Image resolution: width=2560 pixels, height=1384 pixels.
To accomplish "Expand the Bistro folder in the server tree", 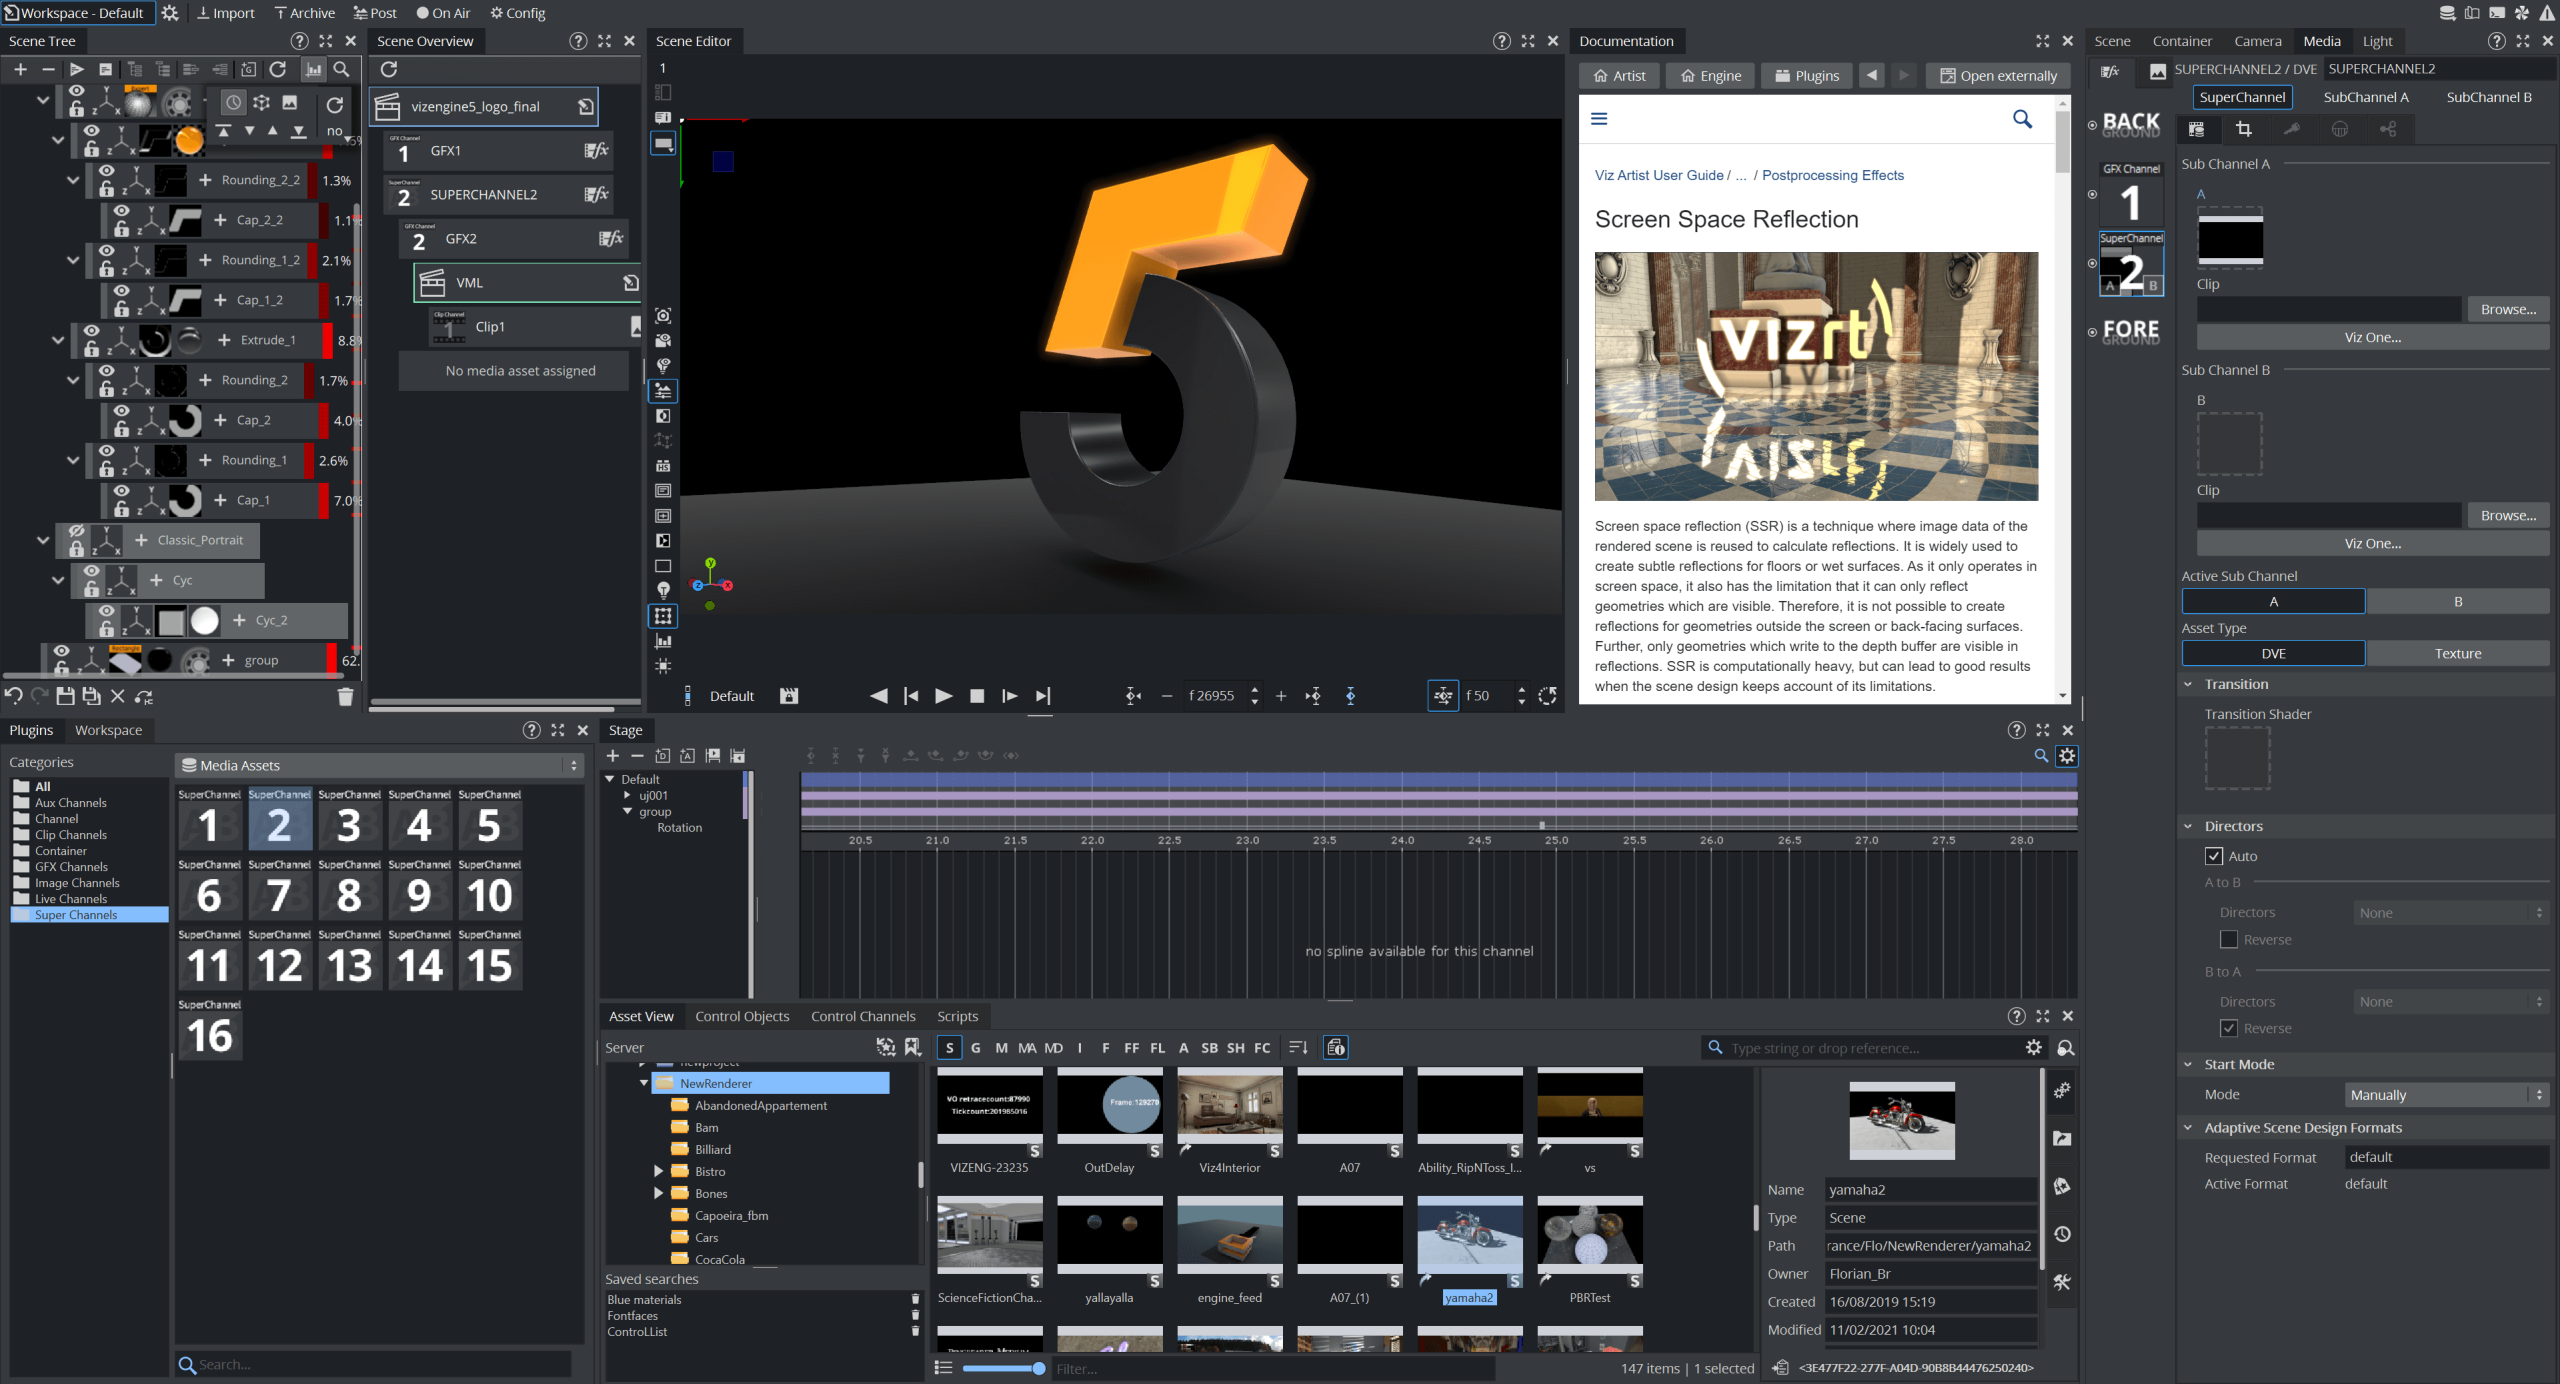I will coord(659,1171).
